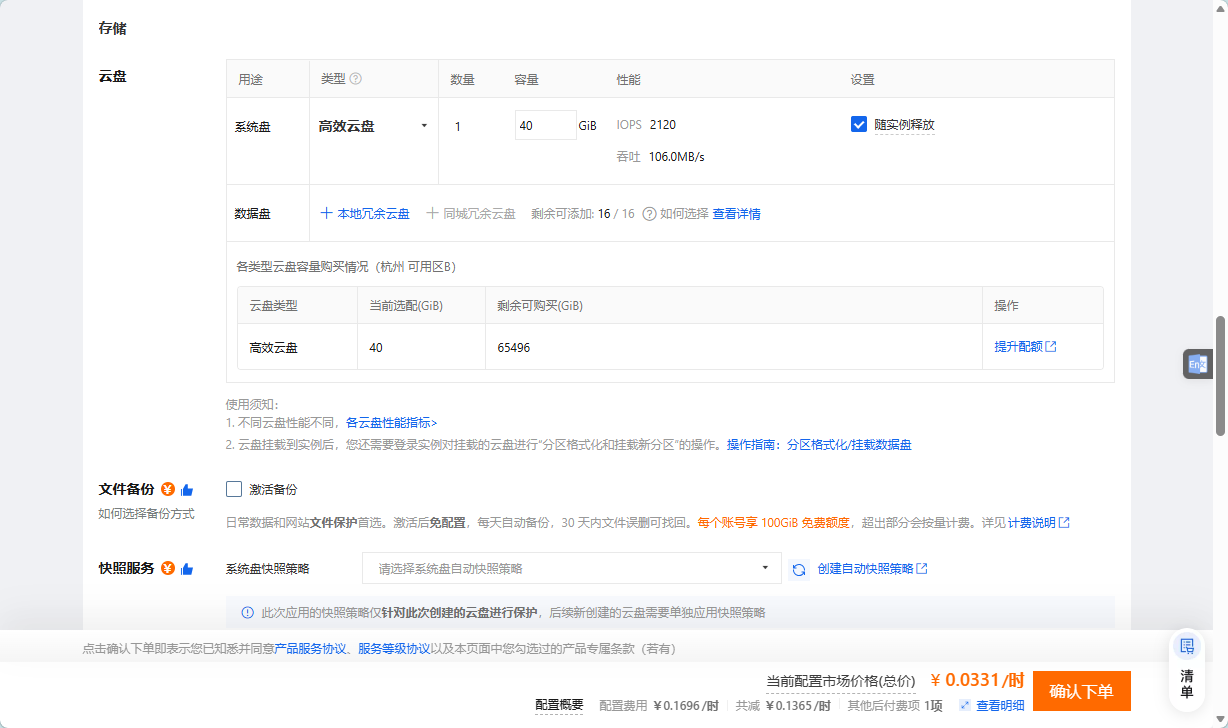Click the 65496 remaining quota cell

tap(734, 348)
